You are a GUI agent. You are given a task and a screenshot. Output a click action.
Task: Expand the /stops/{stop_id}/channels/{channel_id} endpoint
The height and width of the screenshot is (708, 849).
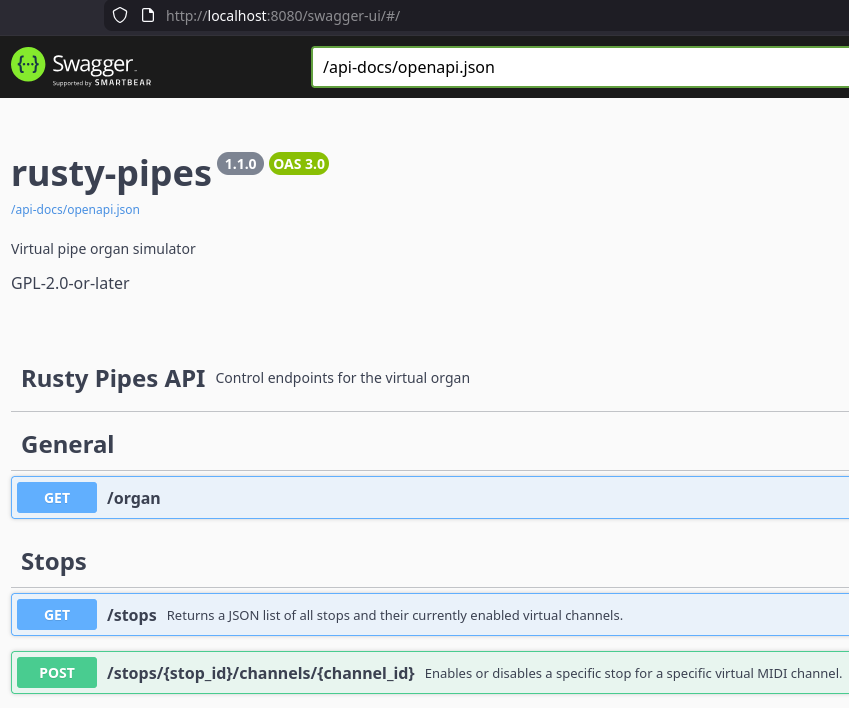pyautogui.click(x=261, y=673)
